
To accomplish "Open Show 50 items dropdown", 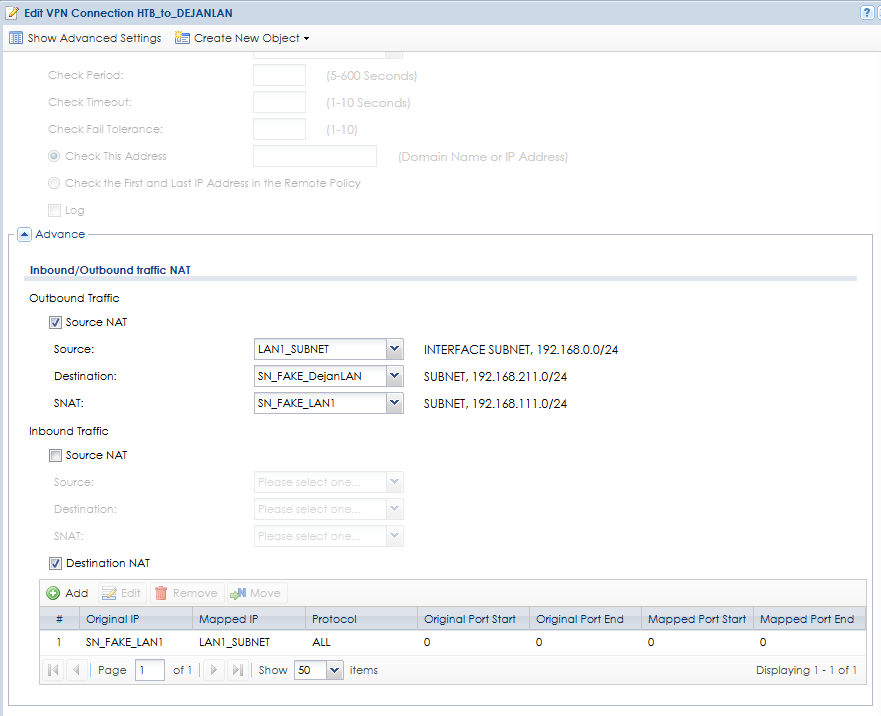I will click(335, 670).
